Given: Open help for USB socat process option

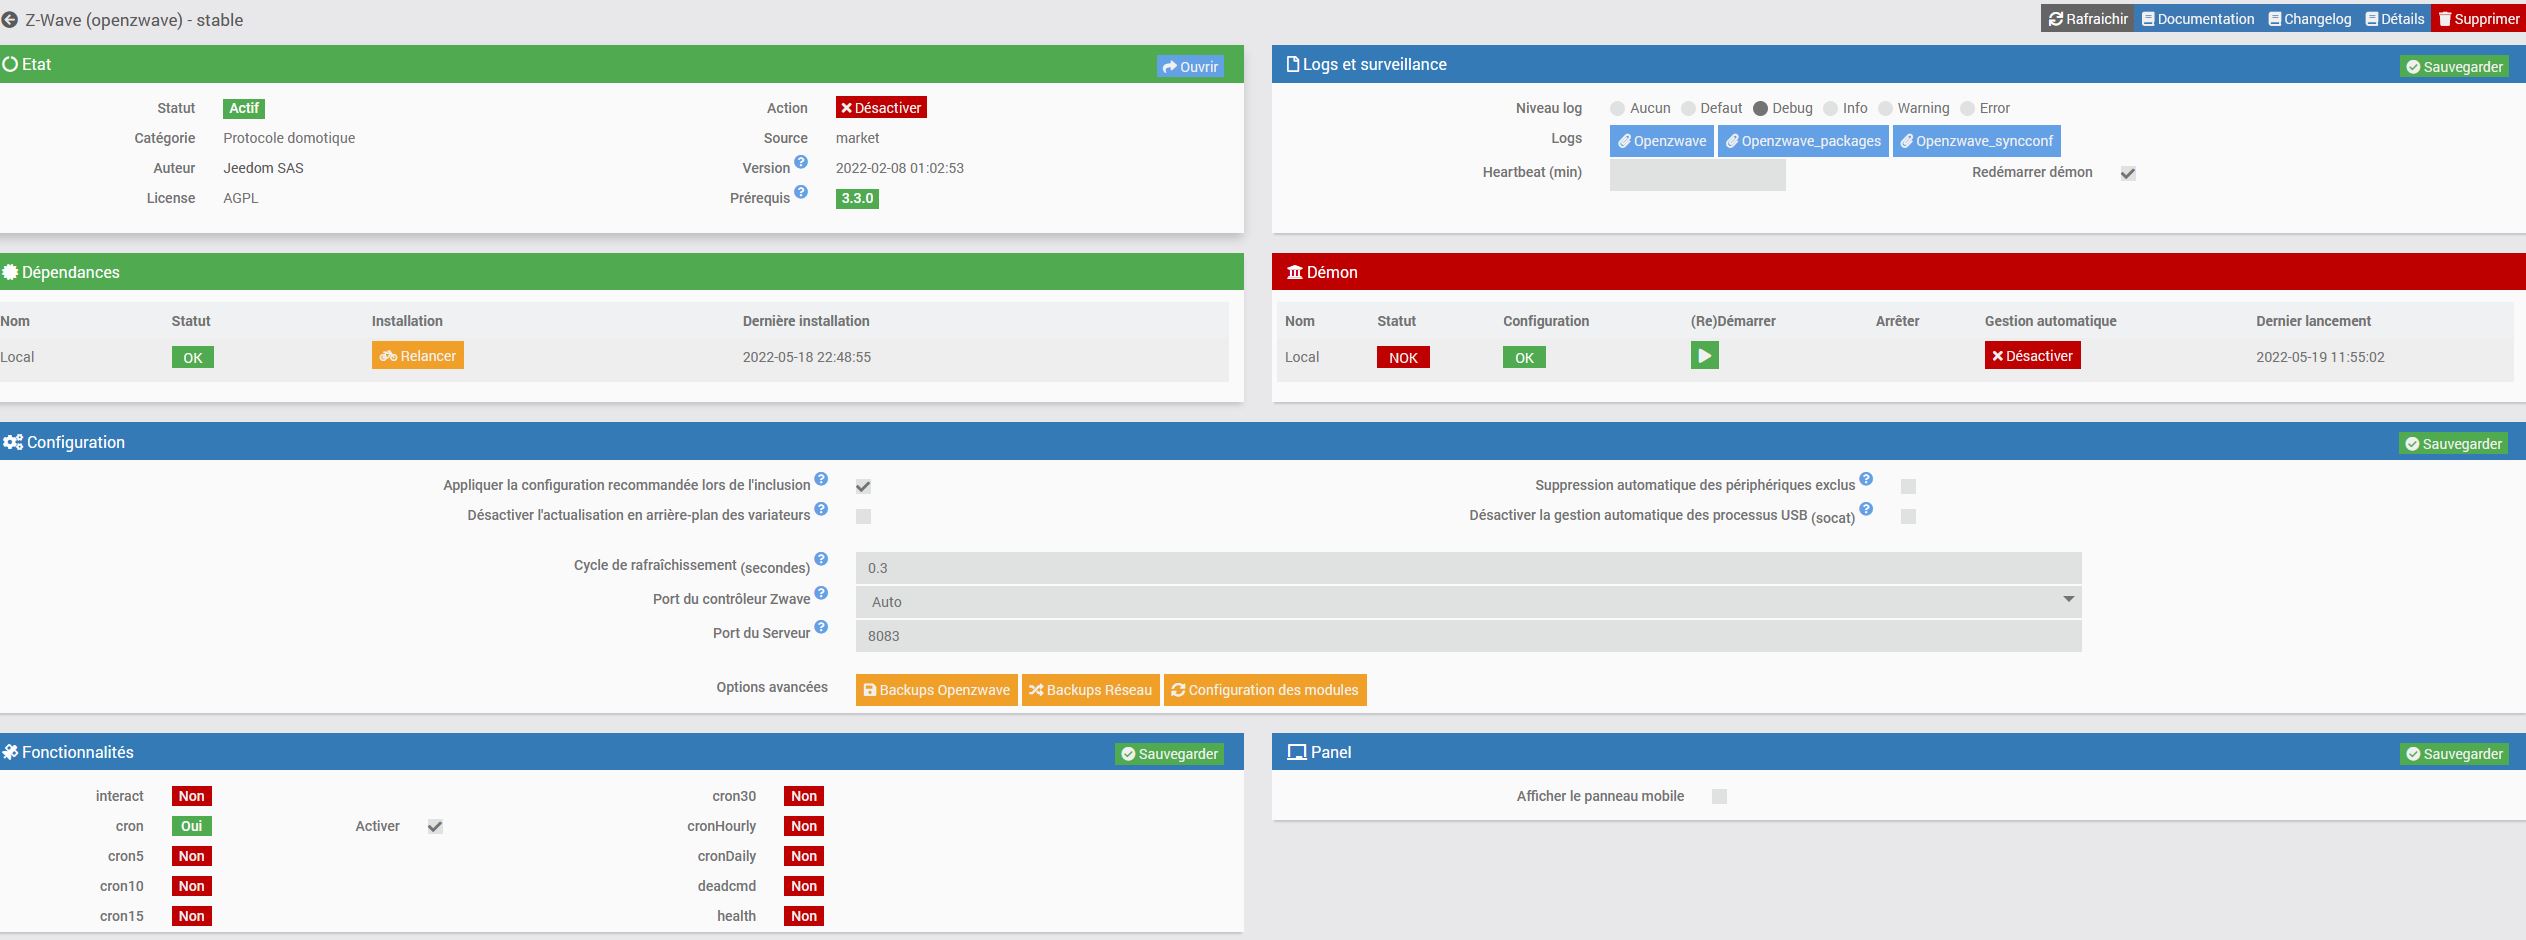Looking at the screenshot, I should click(1866, 509).
